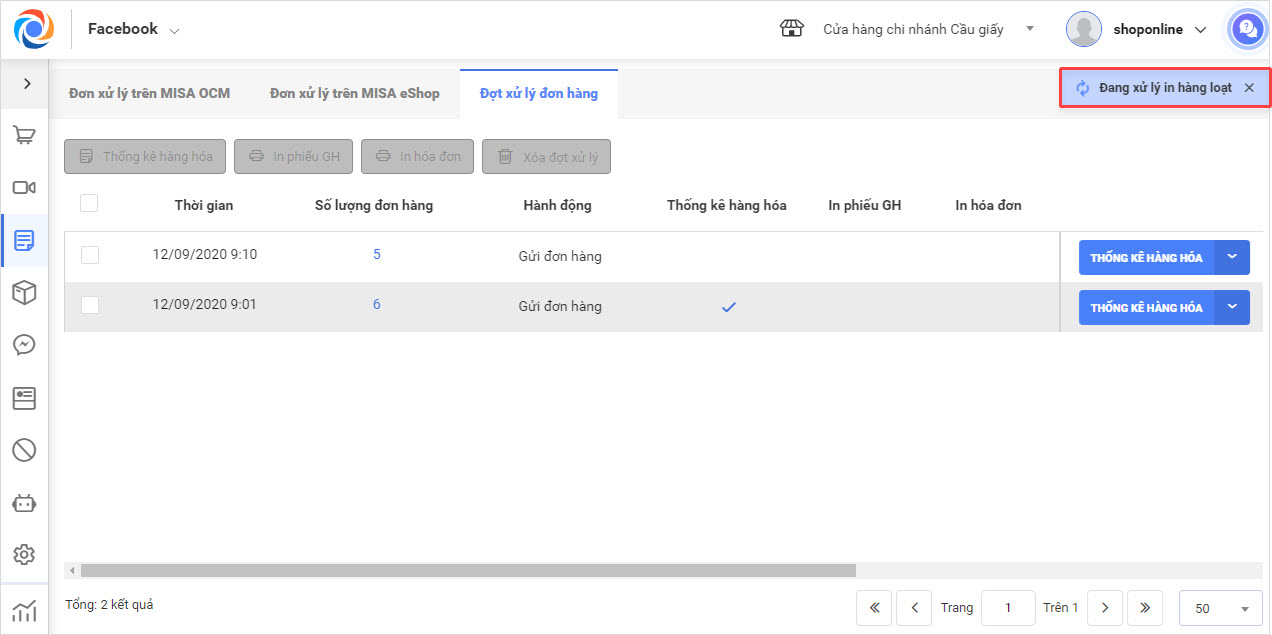Image resolution: width=1272 pixels, height=635 pixels.
Task: Click the shoponline user avatar
Action: click(x=1084, y=29)
